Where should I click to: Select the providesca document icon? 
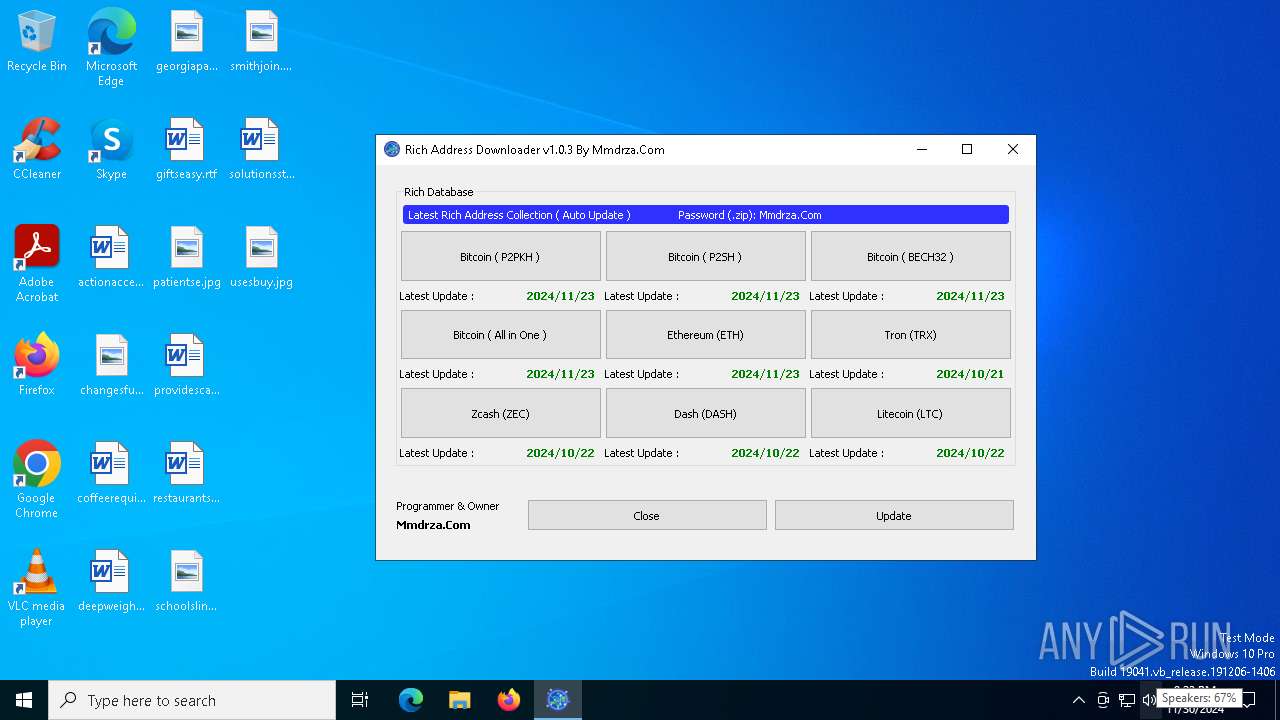[x=186, y=366]
